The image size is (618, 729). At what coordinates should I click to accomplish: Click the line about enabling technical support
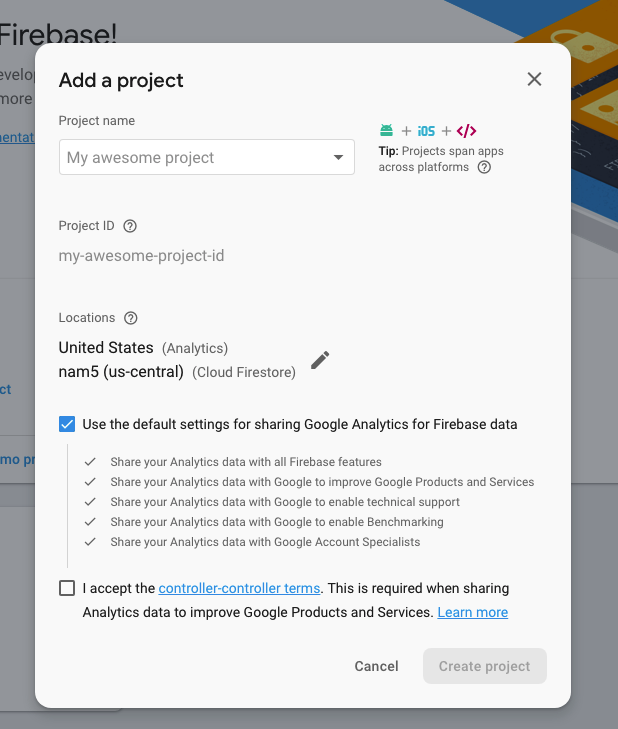click(285, 502)
